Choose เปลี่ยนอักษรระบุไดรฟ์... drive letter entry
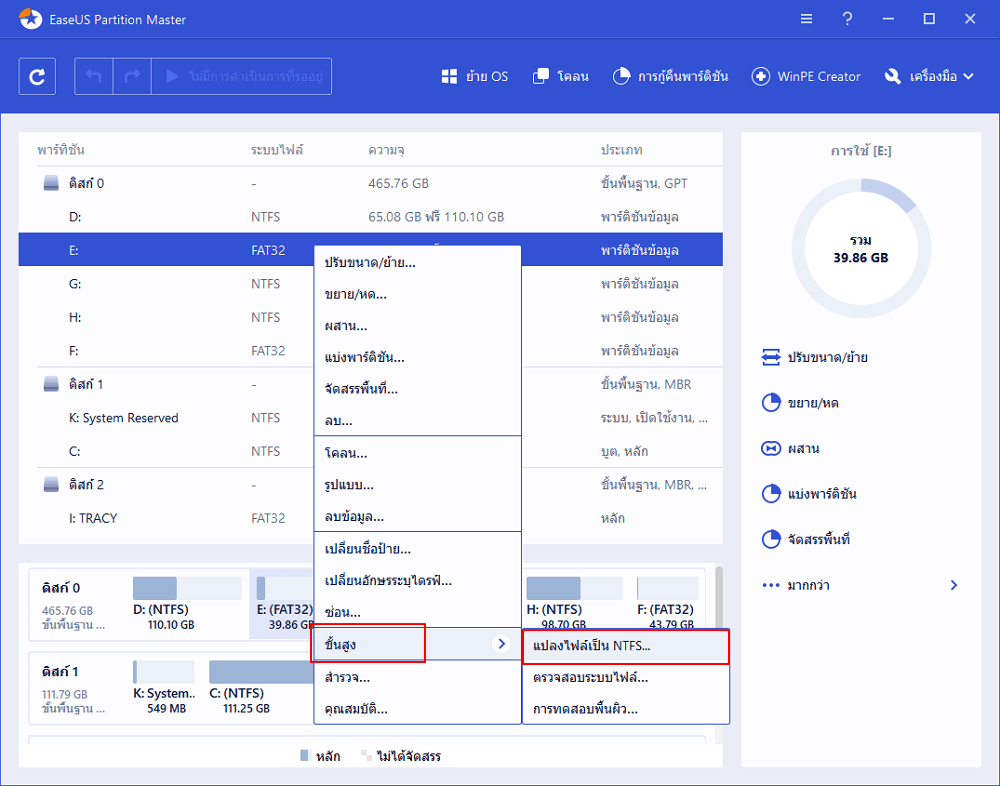The width and height of the screenshot is (1000, 786). pyautogui.click(x=418, y=581)
